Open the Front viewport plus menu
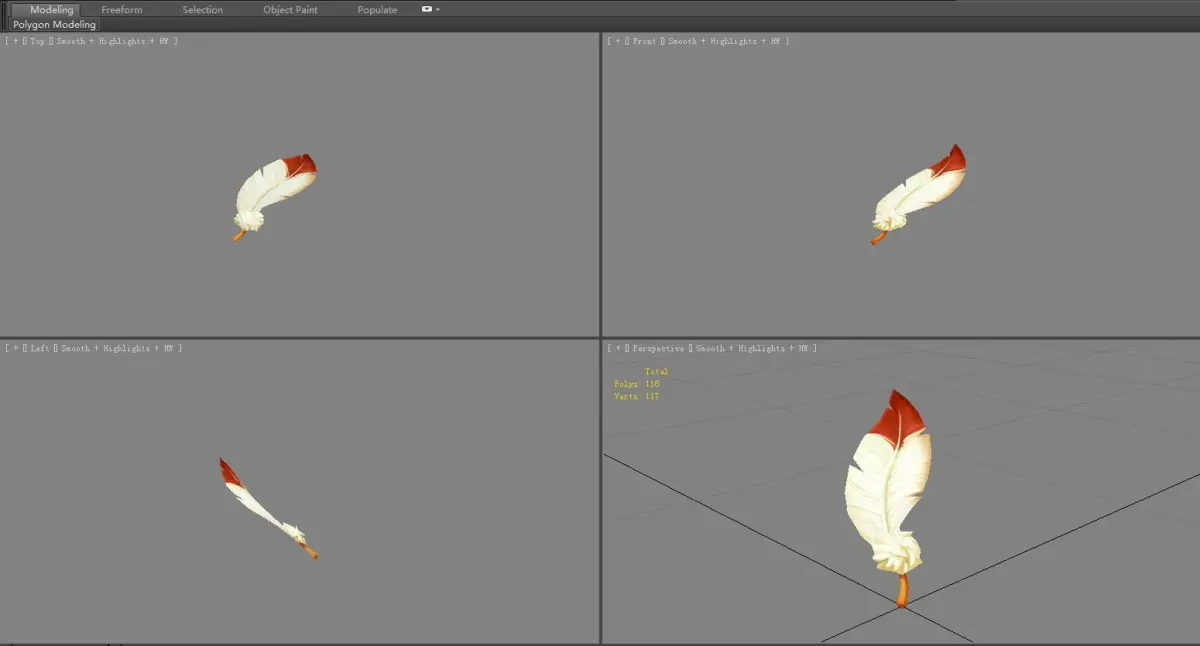The height and width of the screenshot is (646, 1200). coord(617,41)
